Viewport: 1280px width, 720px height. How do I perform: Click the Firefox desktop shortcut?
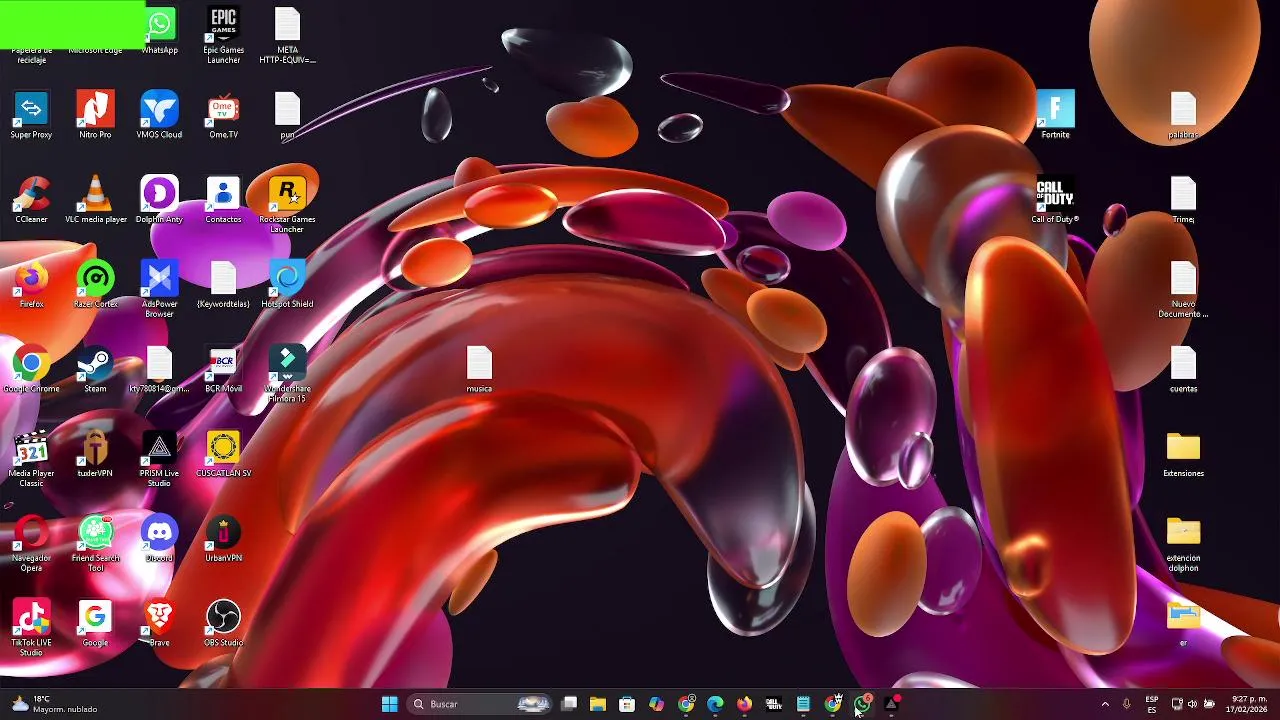(31, 285)
